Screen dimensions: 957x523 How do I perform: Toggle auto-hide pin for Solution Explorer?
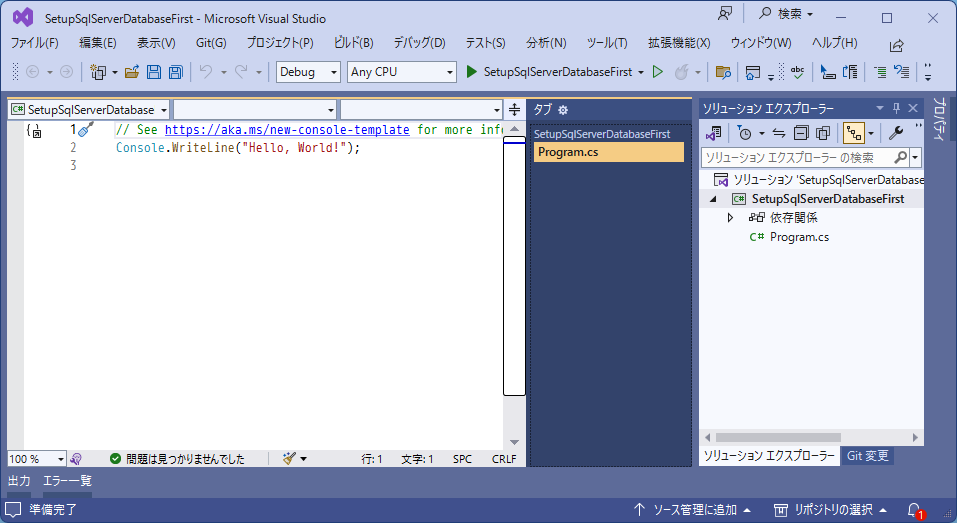click(x=896, y=108)
